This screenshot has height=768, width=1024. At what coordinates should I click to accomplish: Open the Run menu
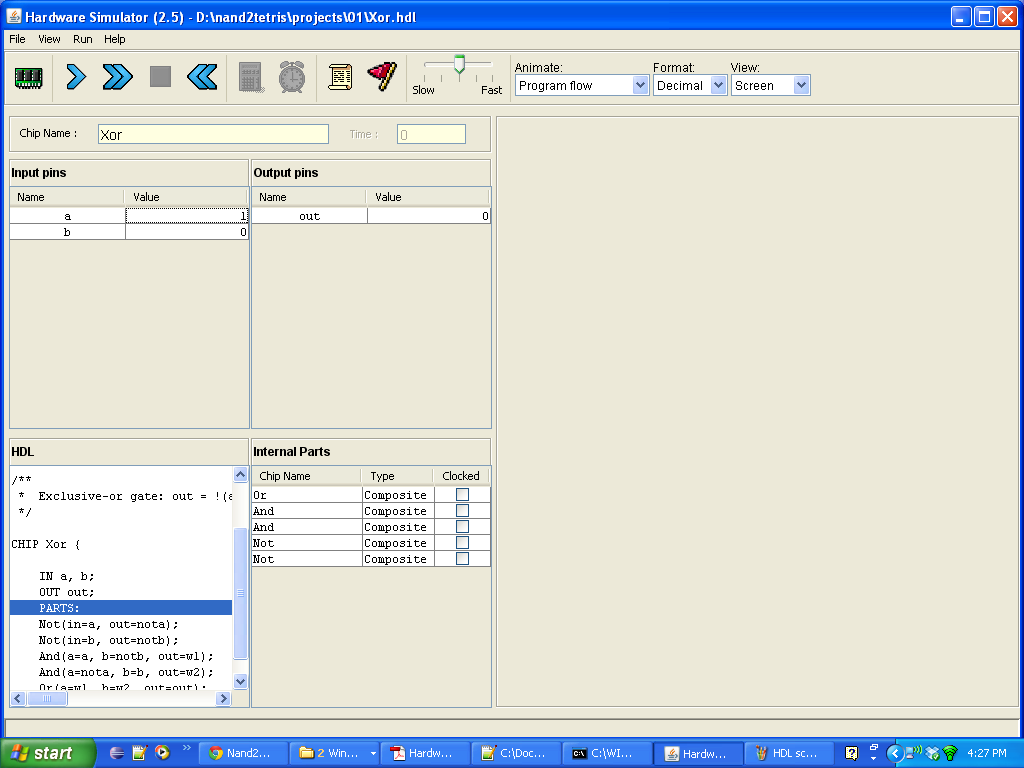coord(82,39)
